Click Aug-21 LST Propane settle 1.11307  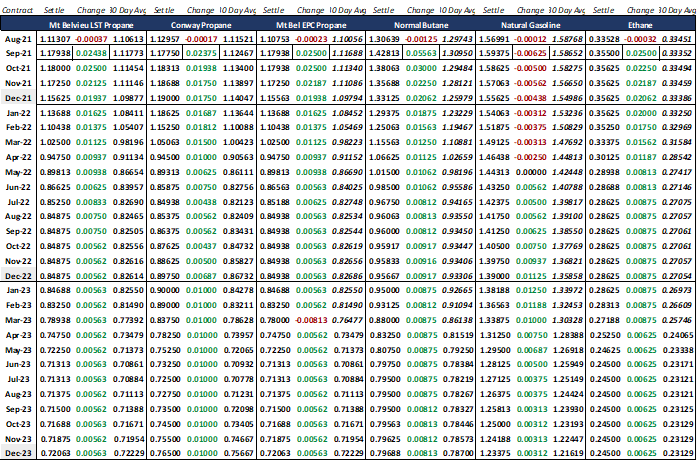[55, 39]
